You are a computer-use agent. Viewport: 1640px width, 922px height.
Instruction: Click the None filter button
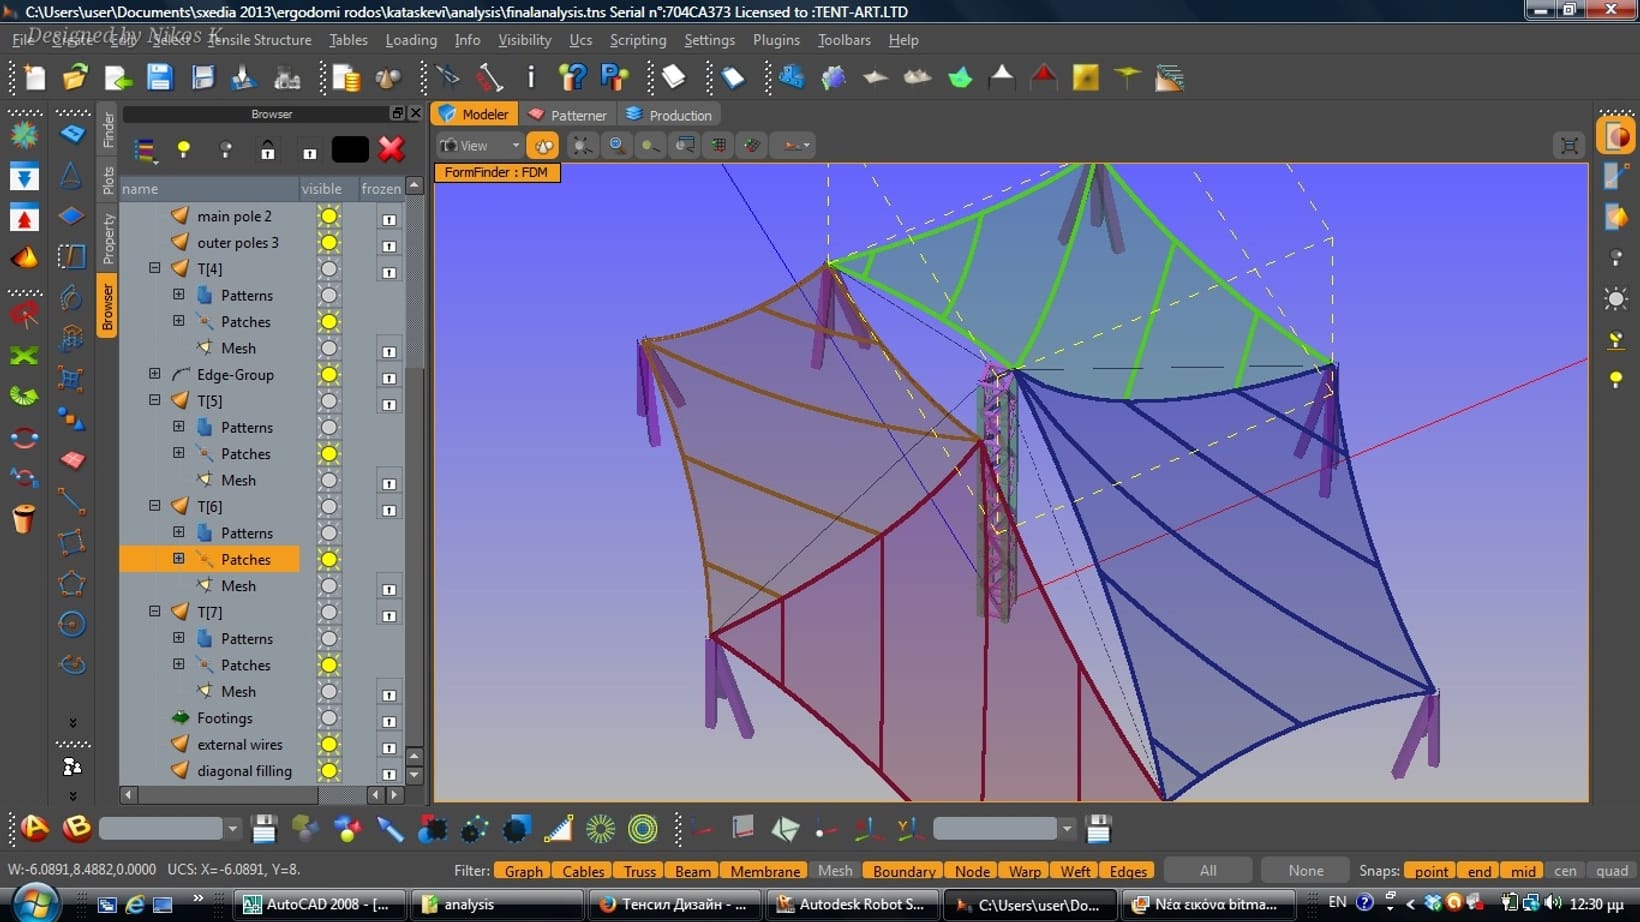click(1305, 871)
